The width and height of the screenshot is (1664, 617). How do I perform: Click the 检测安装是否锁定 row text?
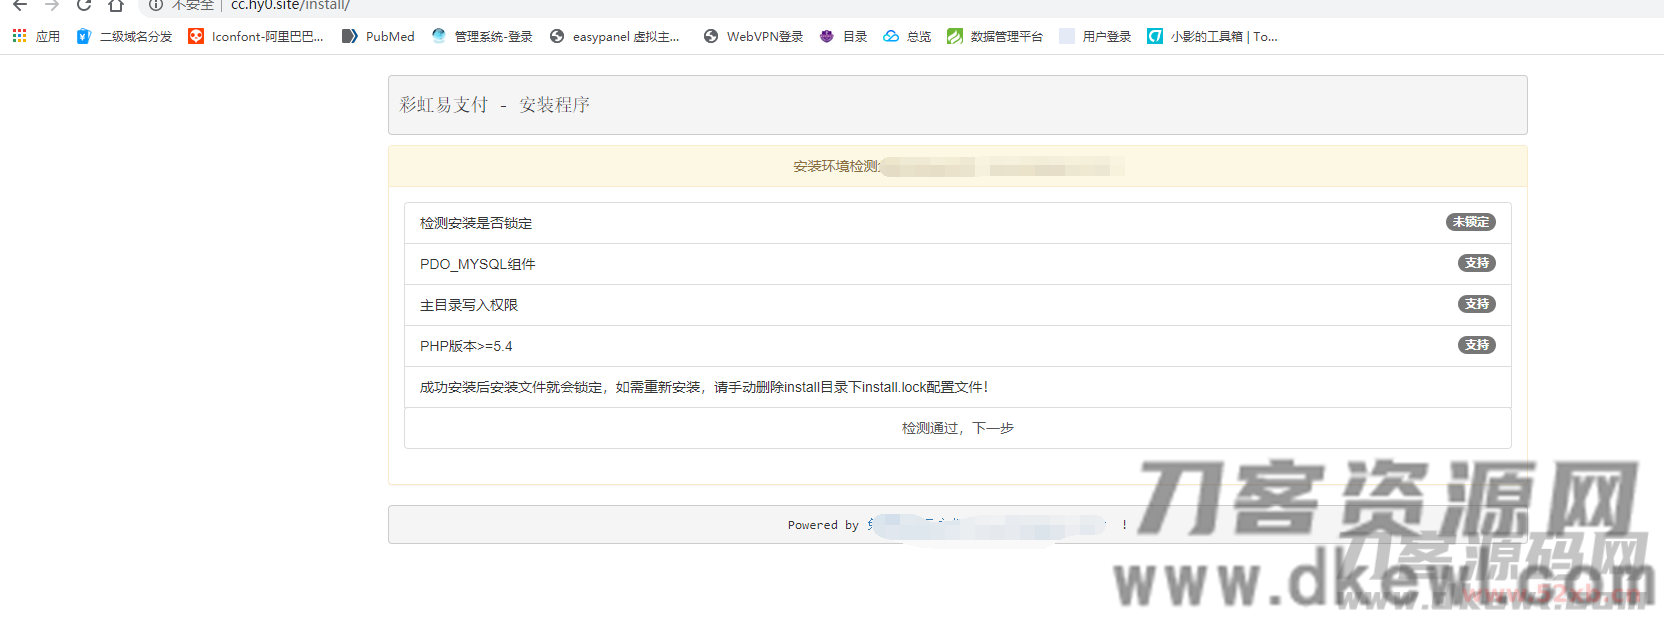(476, 223)
